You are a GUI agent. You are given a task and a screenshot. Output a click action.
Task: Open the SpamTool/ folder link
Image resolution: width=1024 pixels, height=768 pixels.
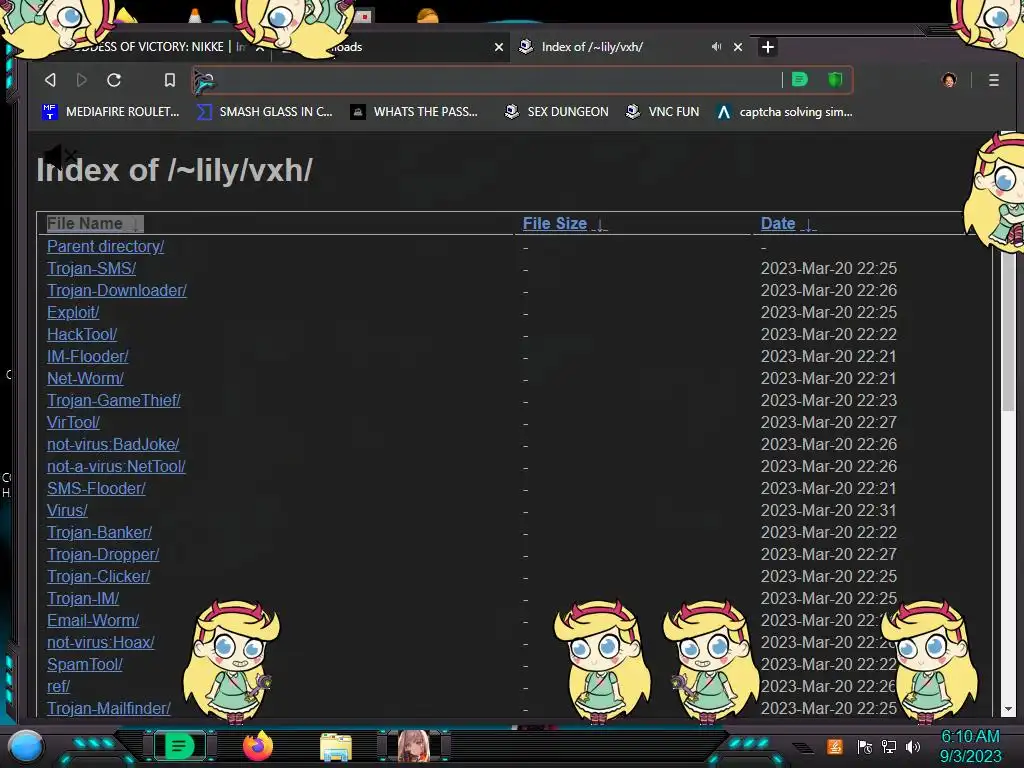coord(85,664)
